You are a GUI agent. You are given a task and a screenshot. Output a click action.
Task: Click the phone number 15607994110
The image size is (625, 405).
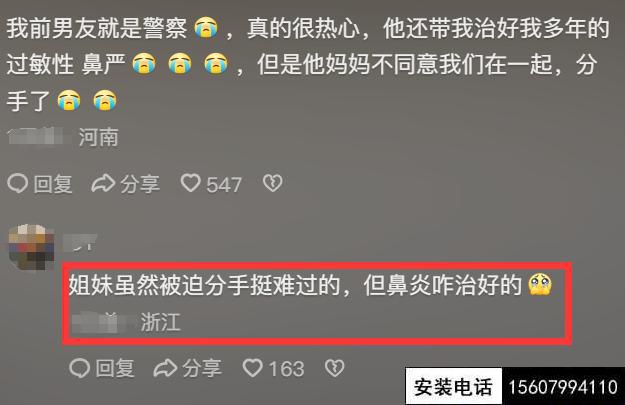(563, 387)
